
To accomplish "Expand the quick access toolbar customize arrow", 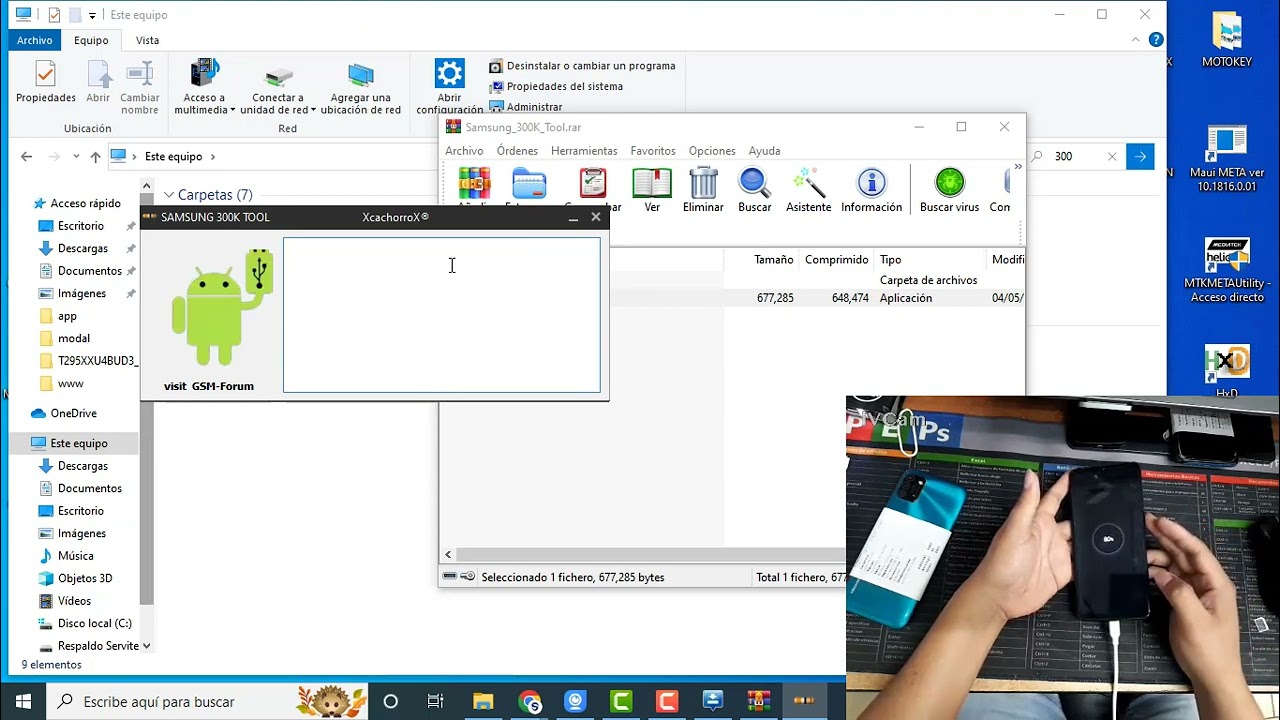I will [92, 15].
